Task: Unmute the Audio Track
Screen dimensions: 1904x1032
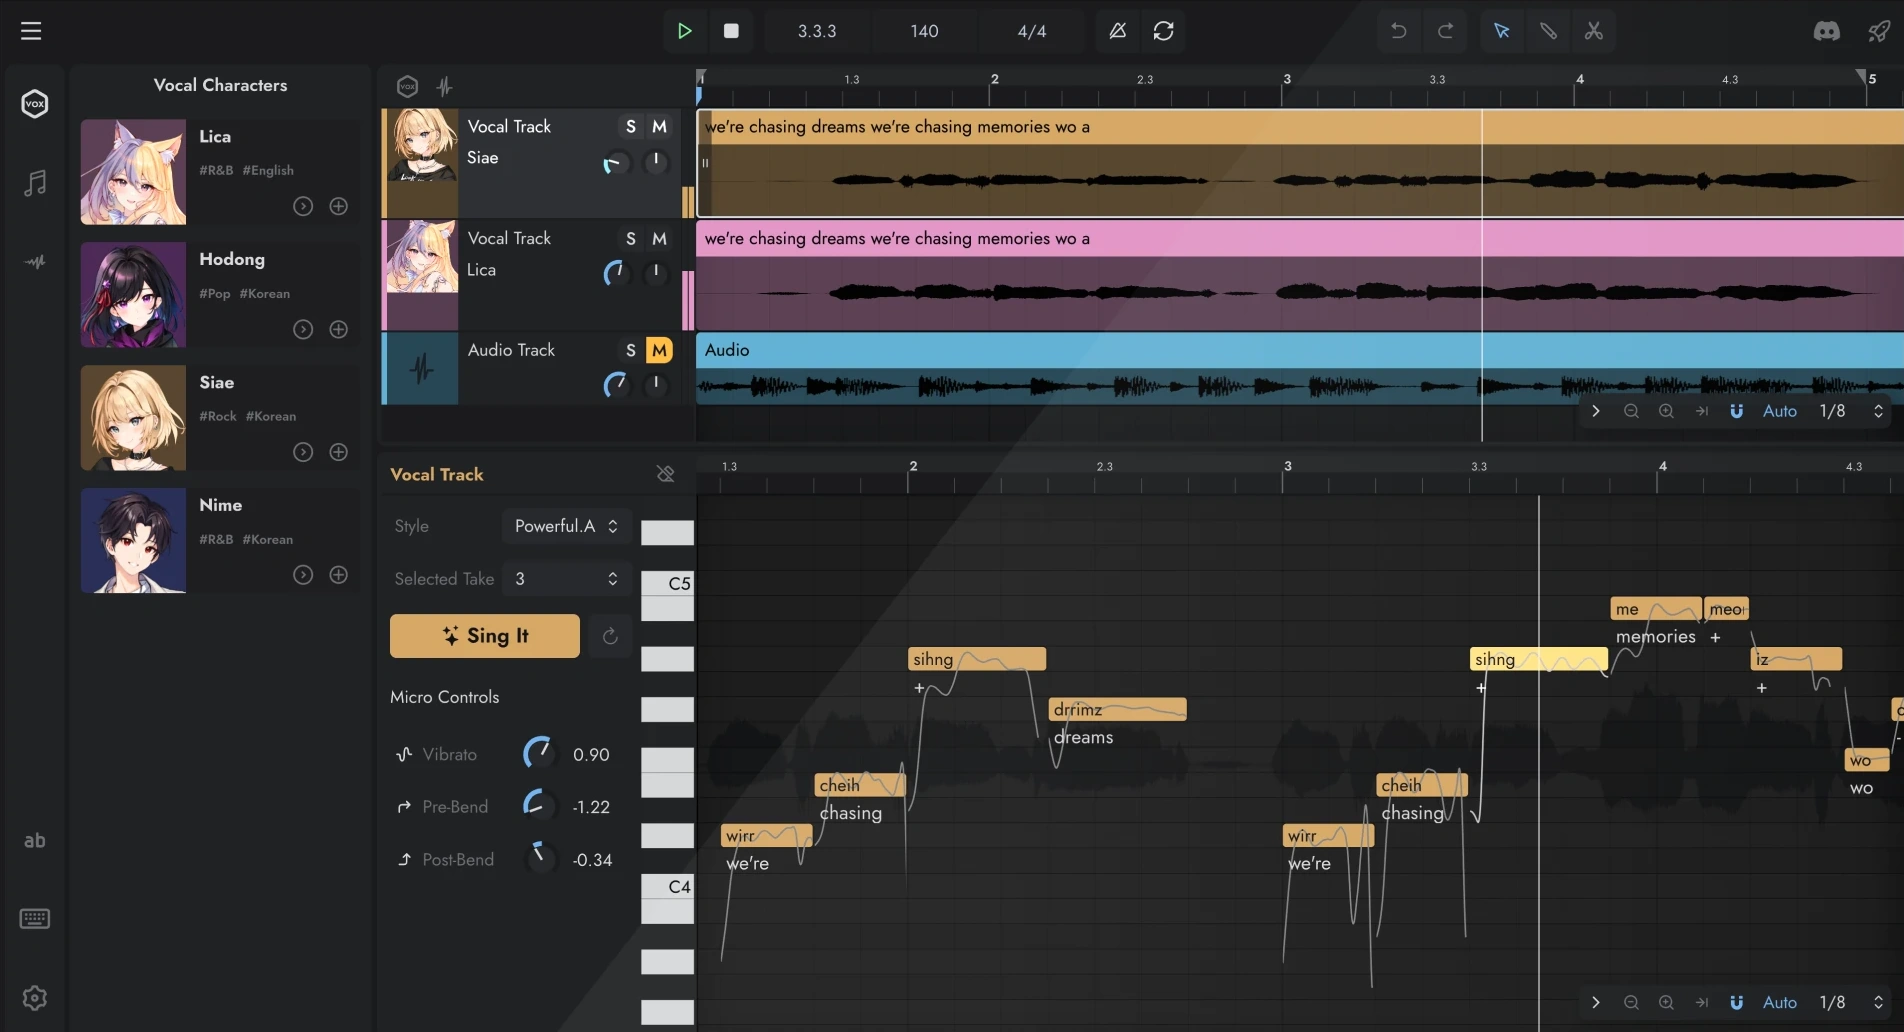Action: [x=659, y=350]
